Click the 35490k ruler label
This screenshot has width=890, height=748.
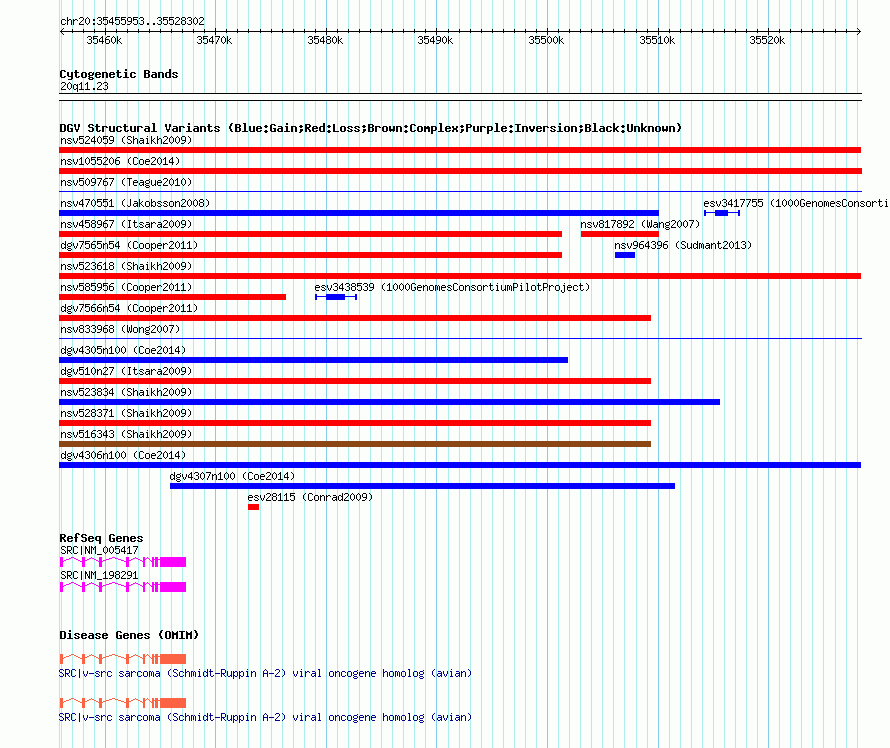pyautogui.click(x=435, y=40)
